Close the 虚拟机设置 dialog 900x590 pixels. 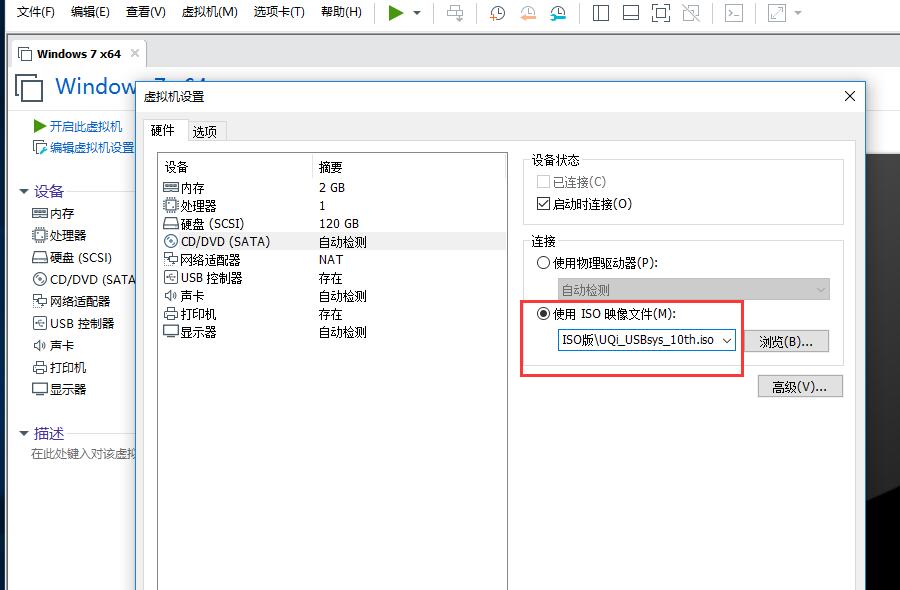click(x=849, y=96)
